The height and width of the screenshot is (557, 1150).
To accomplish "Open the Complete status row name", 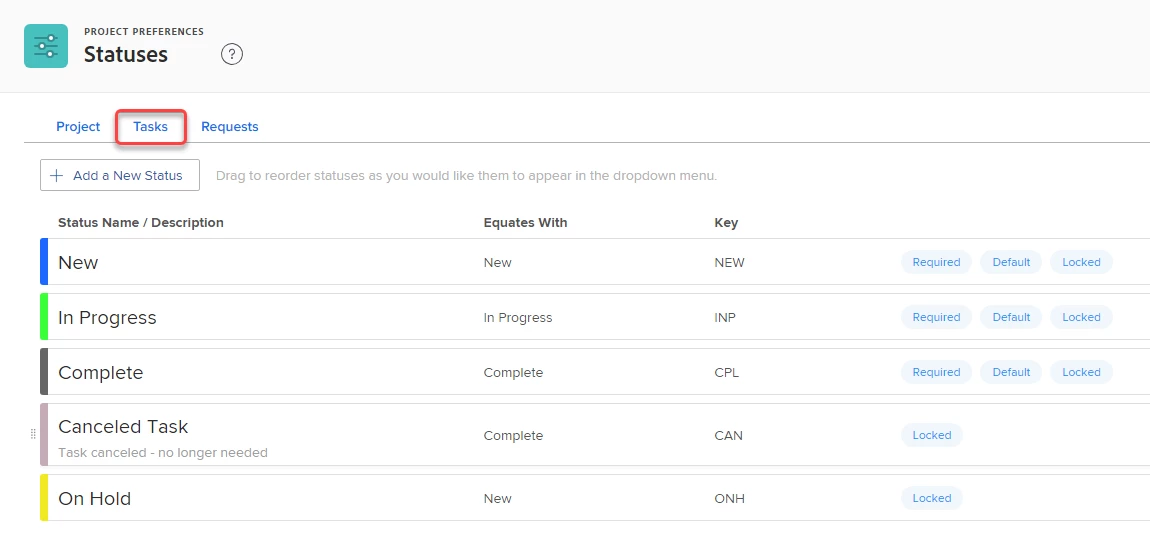I will [101, 372].
